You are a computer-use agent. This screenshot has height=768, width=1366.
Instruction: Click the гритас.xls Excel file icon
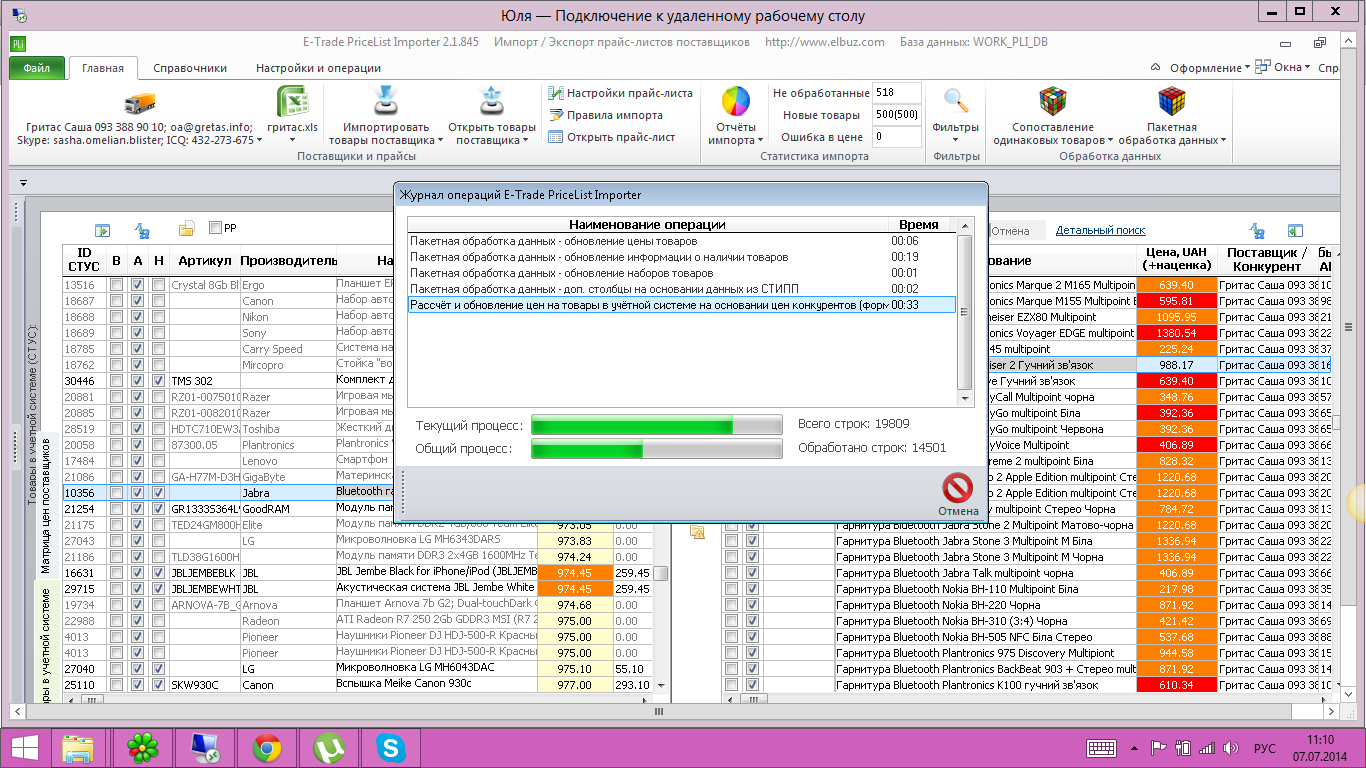(291, 101)
